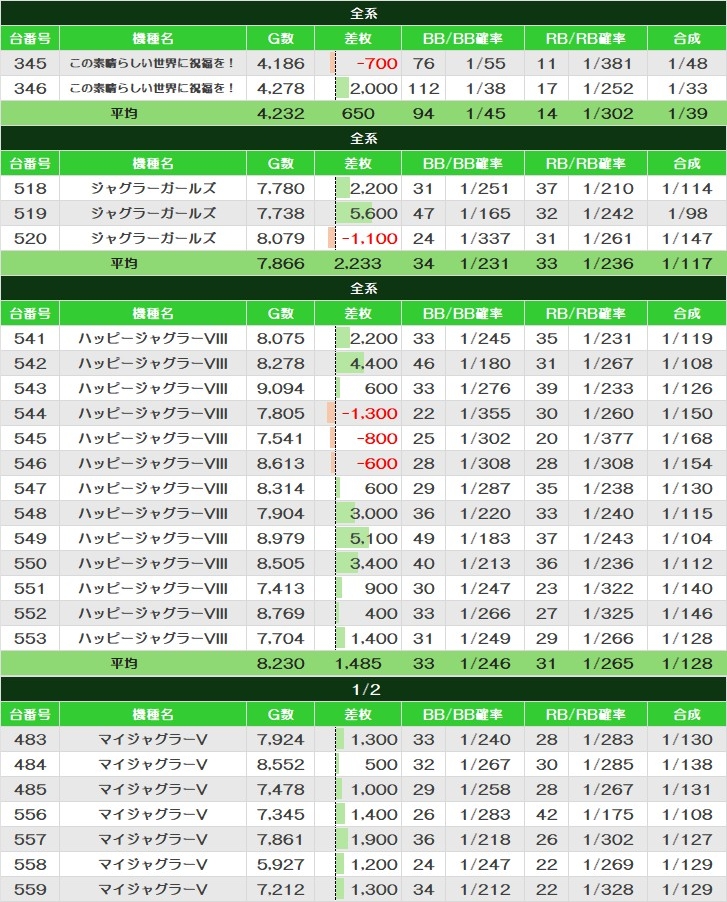Select BB count 49 in row 549

pyautogui.click(x=423, y=538)
